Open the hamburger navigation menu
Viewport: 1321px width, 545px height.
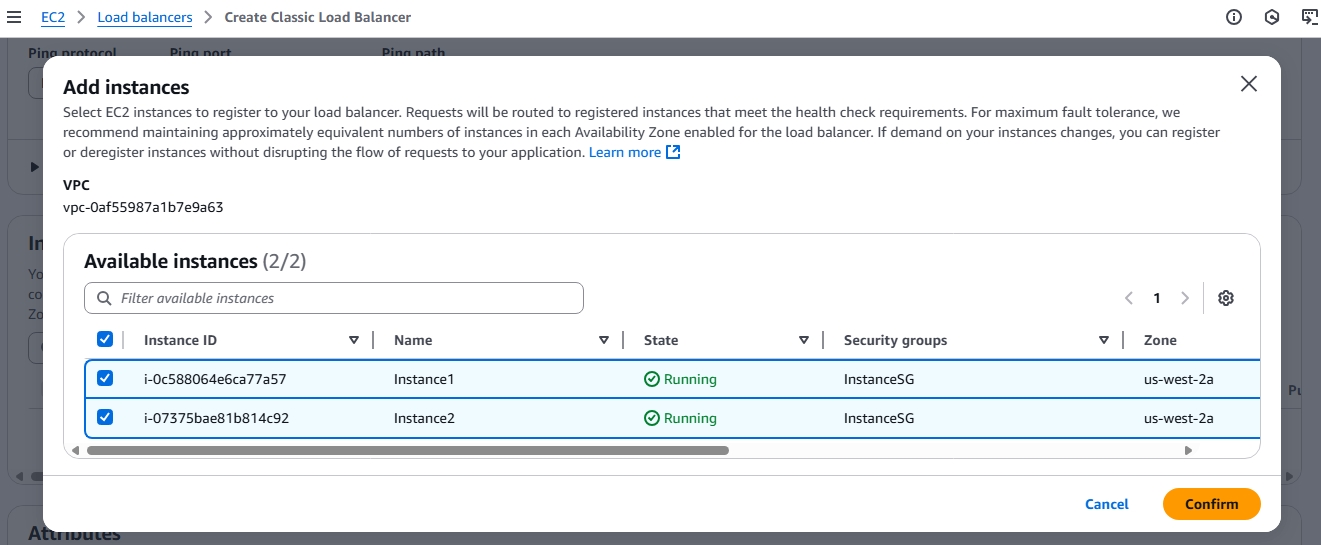tap(13, 17)
